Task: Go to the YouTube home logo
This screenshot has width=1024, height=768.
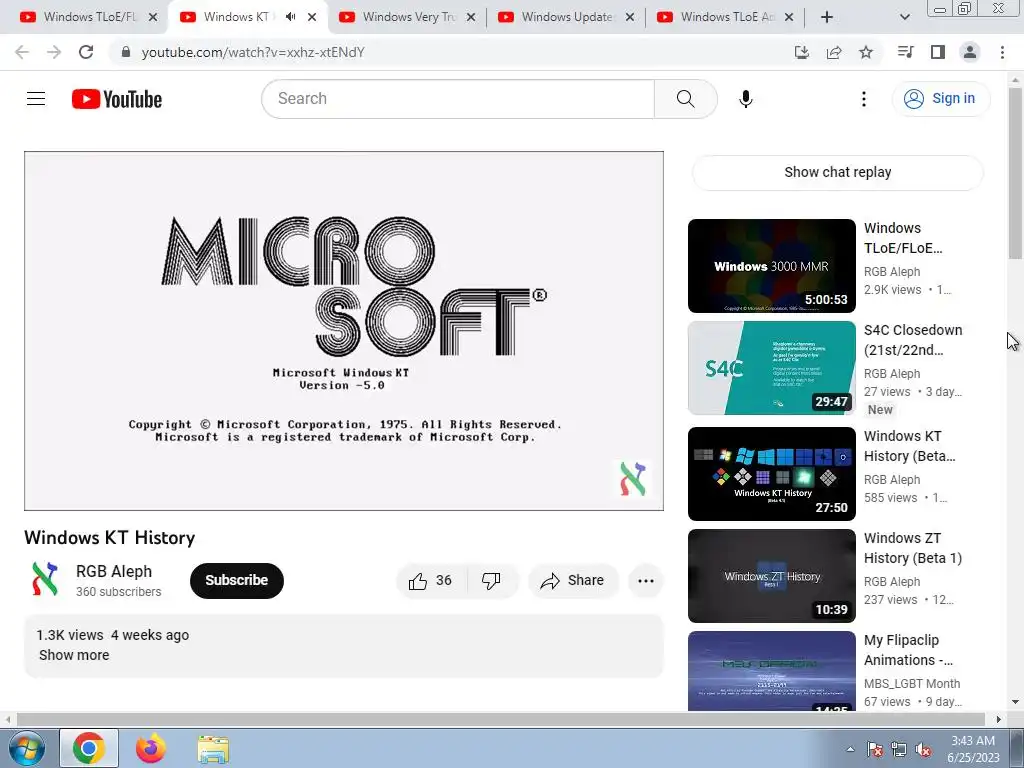Action: coord(117,99)
